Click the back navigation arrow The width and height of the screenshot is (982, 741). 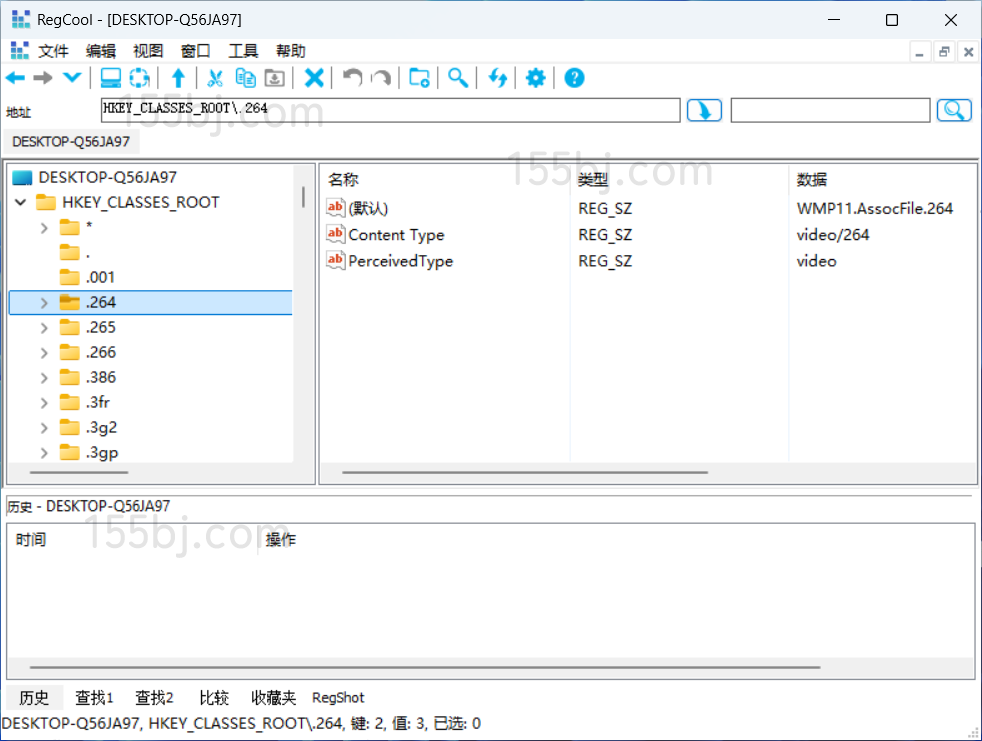16,78
